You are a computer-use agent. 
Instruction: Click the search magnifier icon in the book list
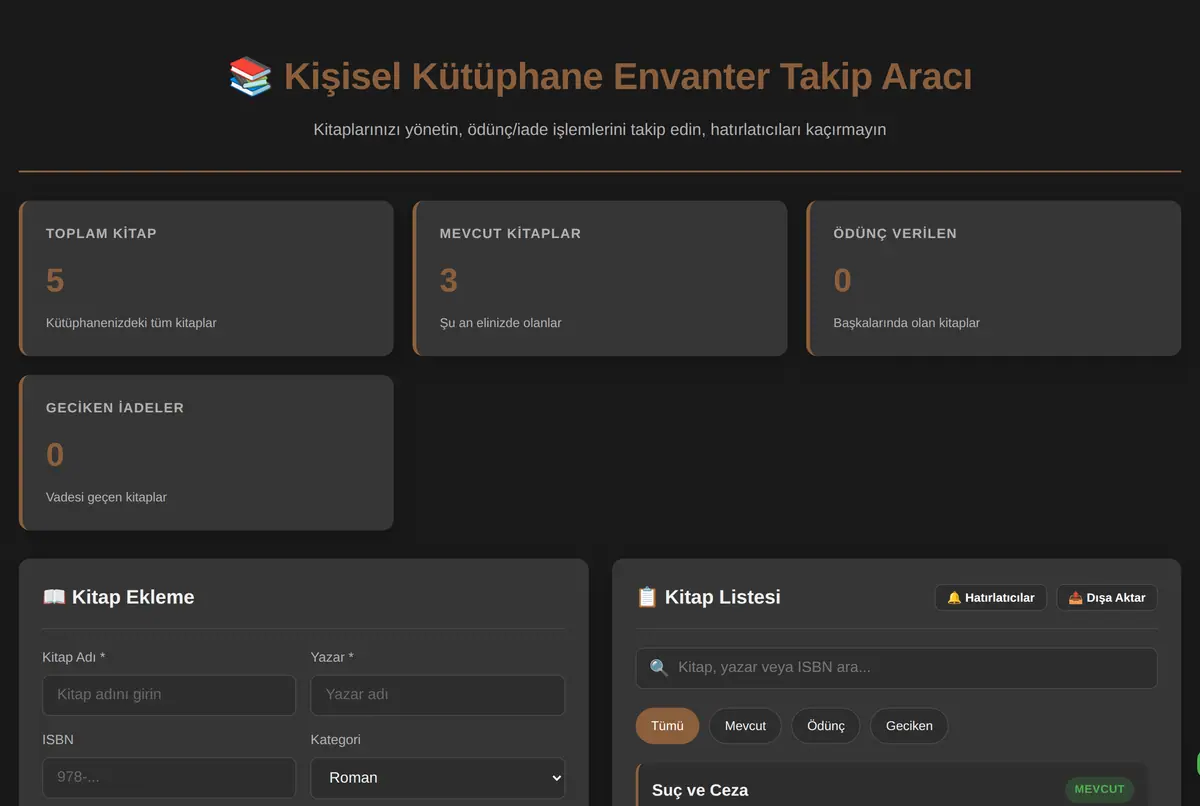pos(659,668)
